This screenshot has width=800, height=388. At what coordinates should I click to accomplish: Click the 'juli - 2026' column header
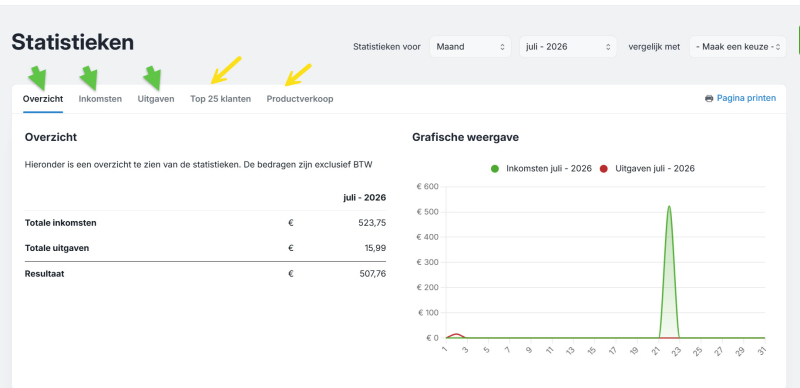pyautogui.click(x=364, y=198)
